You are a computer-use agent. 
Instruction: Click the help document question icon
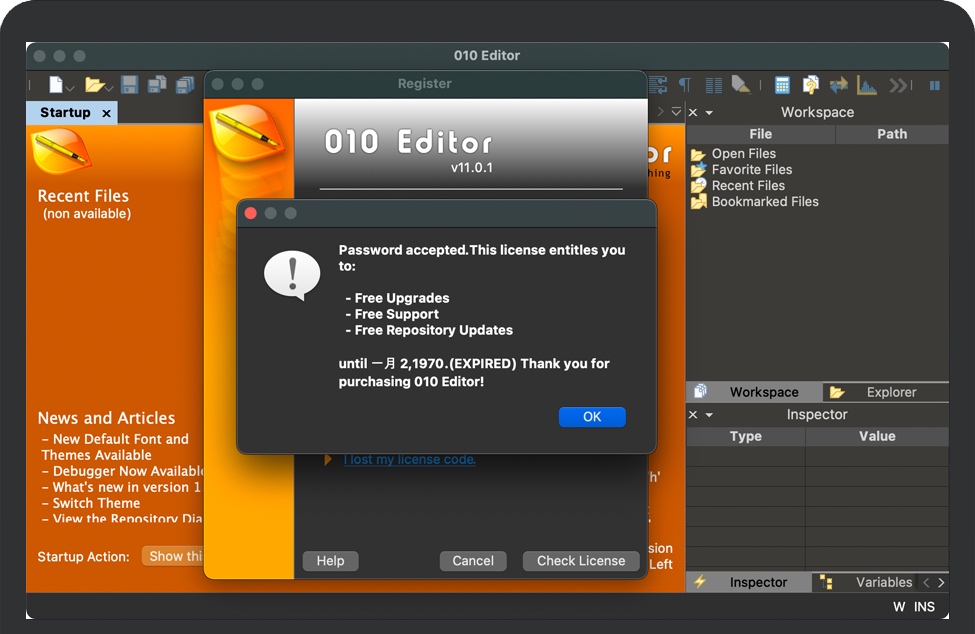click(x=810, y=85)
